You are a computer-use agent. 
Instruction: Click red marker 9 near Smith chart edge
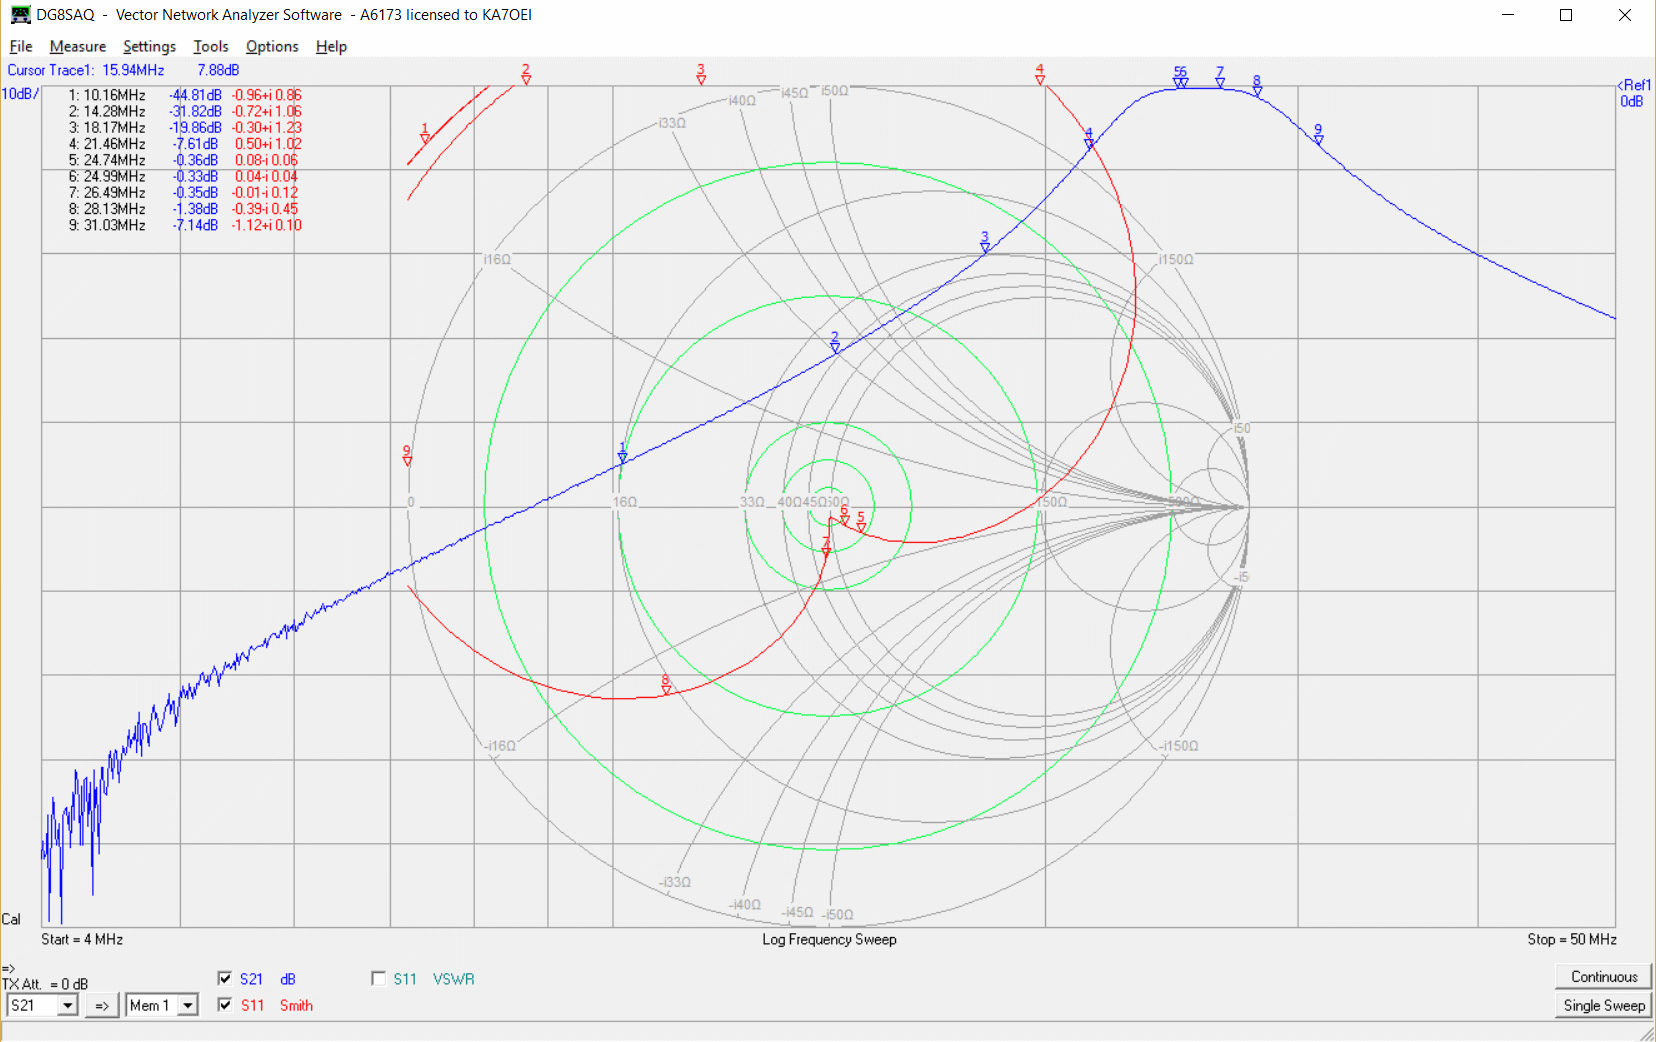[407, 456]
